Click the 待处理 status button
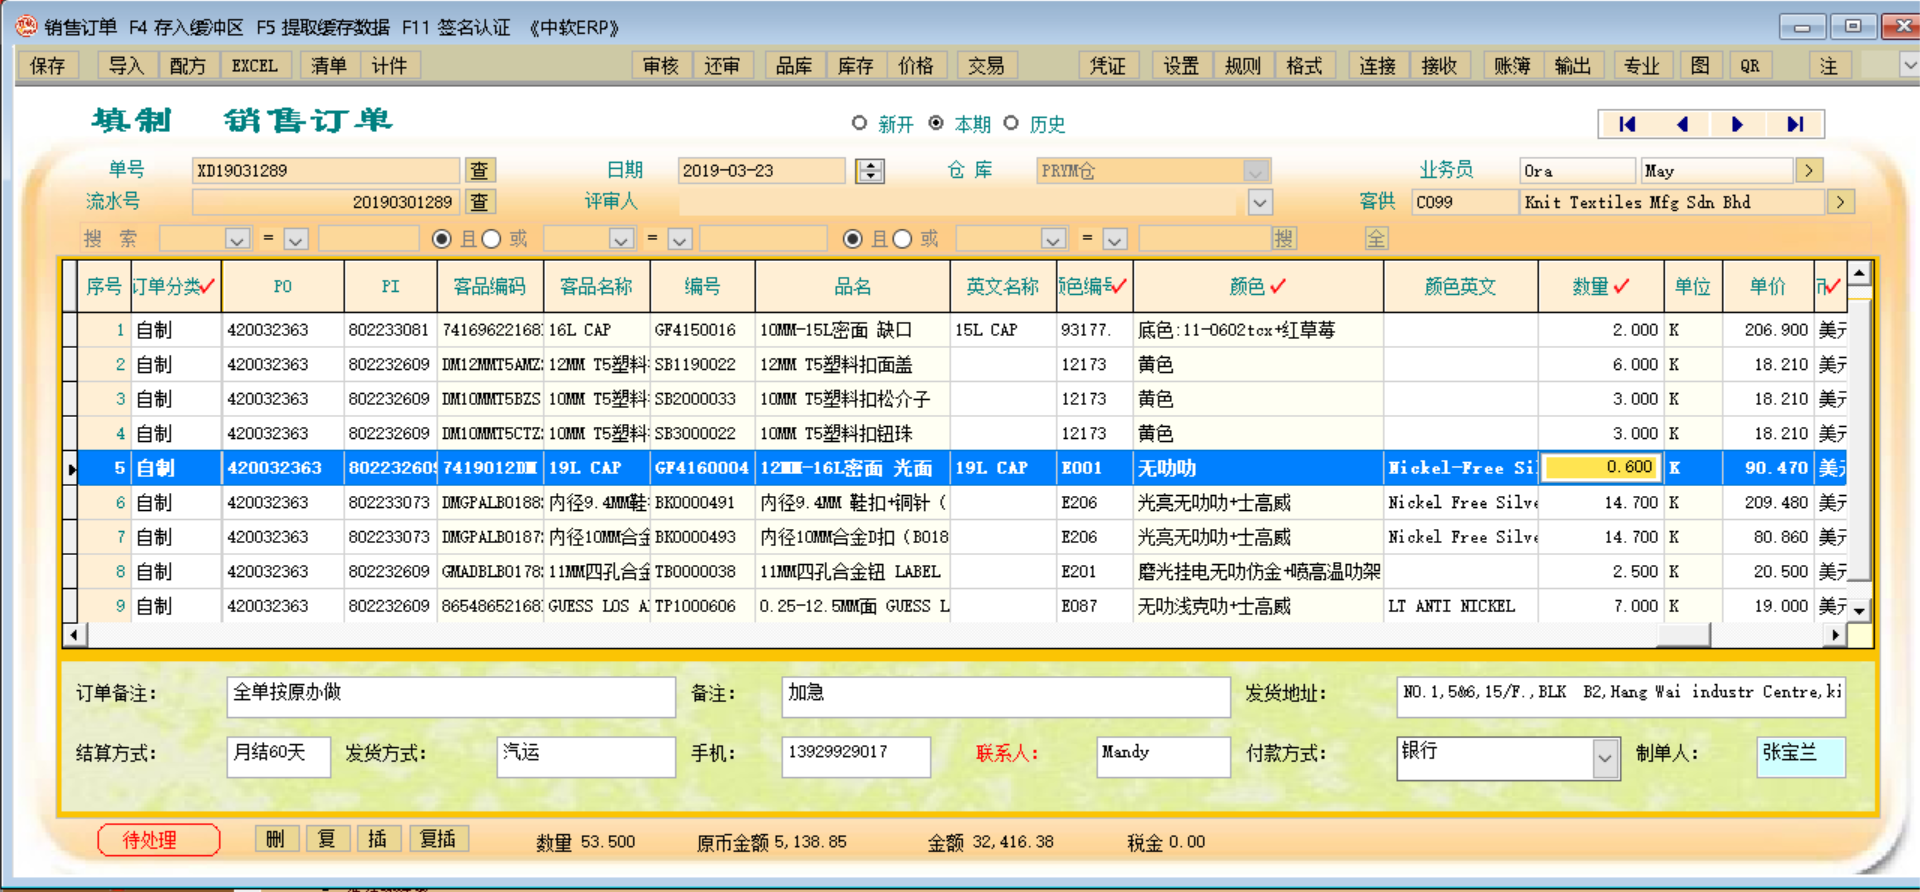The width and height of the screenshot is (1920, 892). click(159, 840)
